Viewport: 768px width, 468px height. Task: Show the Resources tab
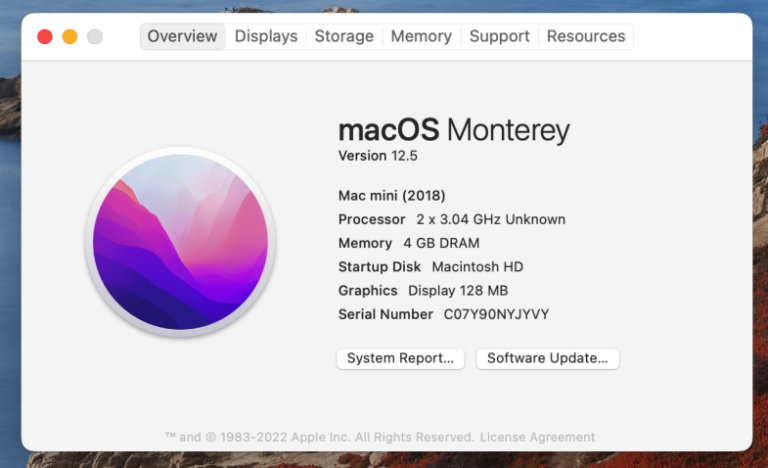(x=586, y=36)
